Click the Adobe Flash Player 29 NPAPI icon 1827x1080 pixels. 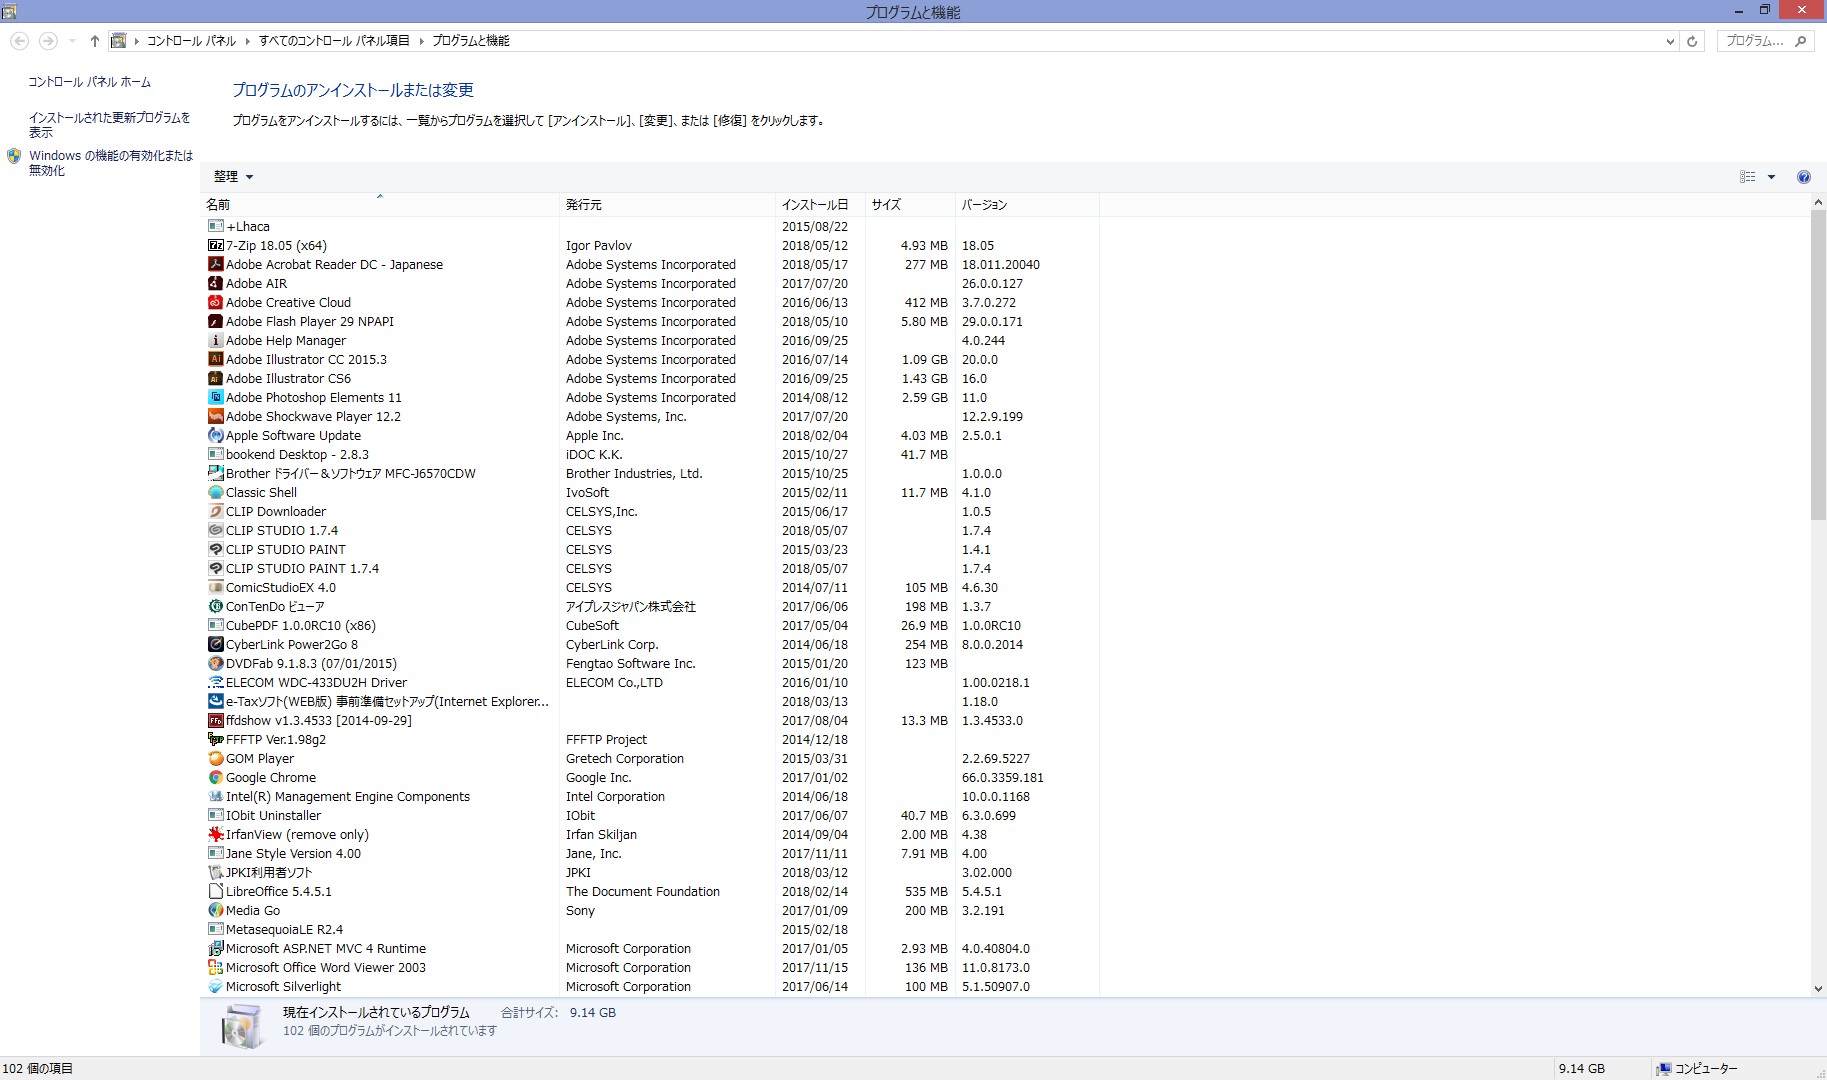(x=215, y=321)
